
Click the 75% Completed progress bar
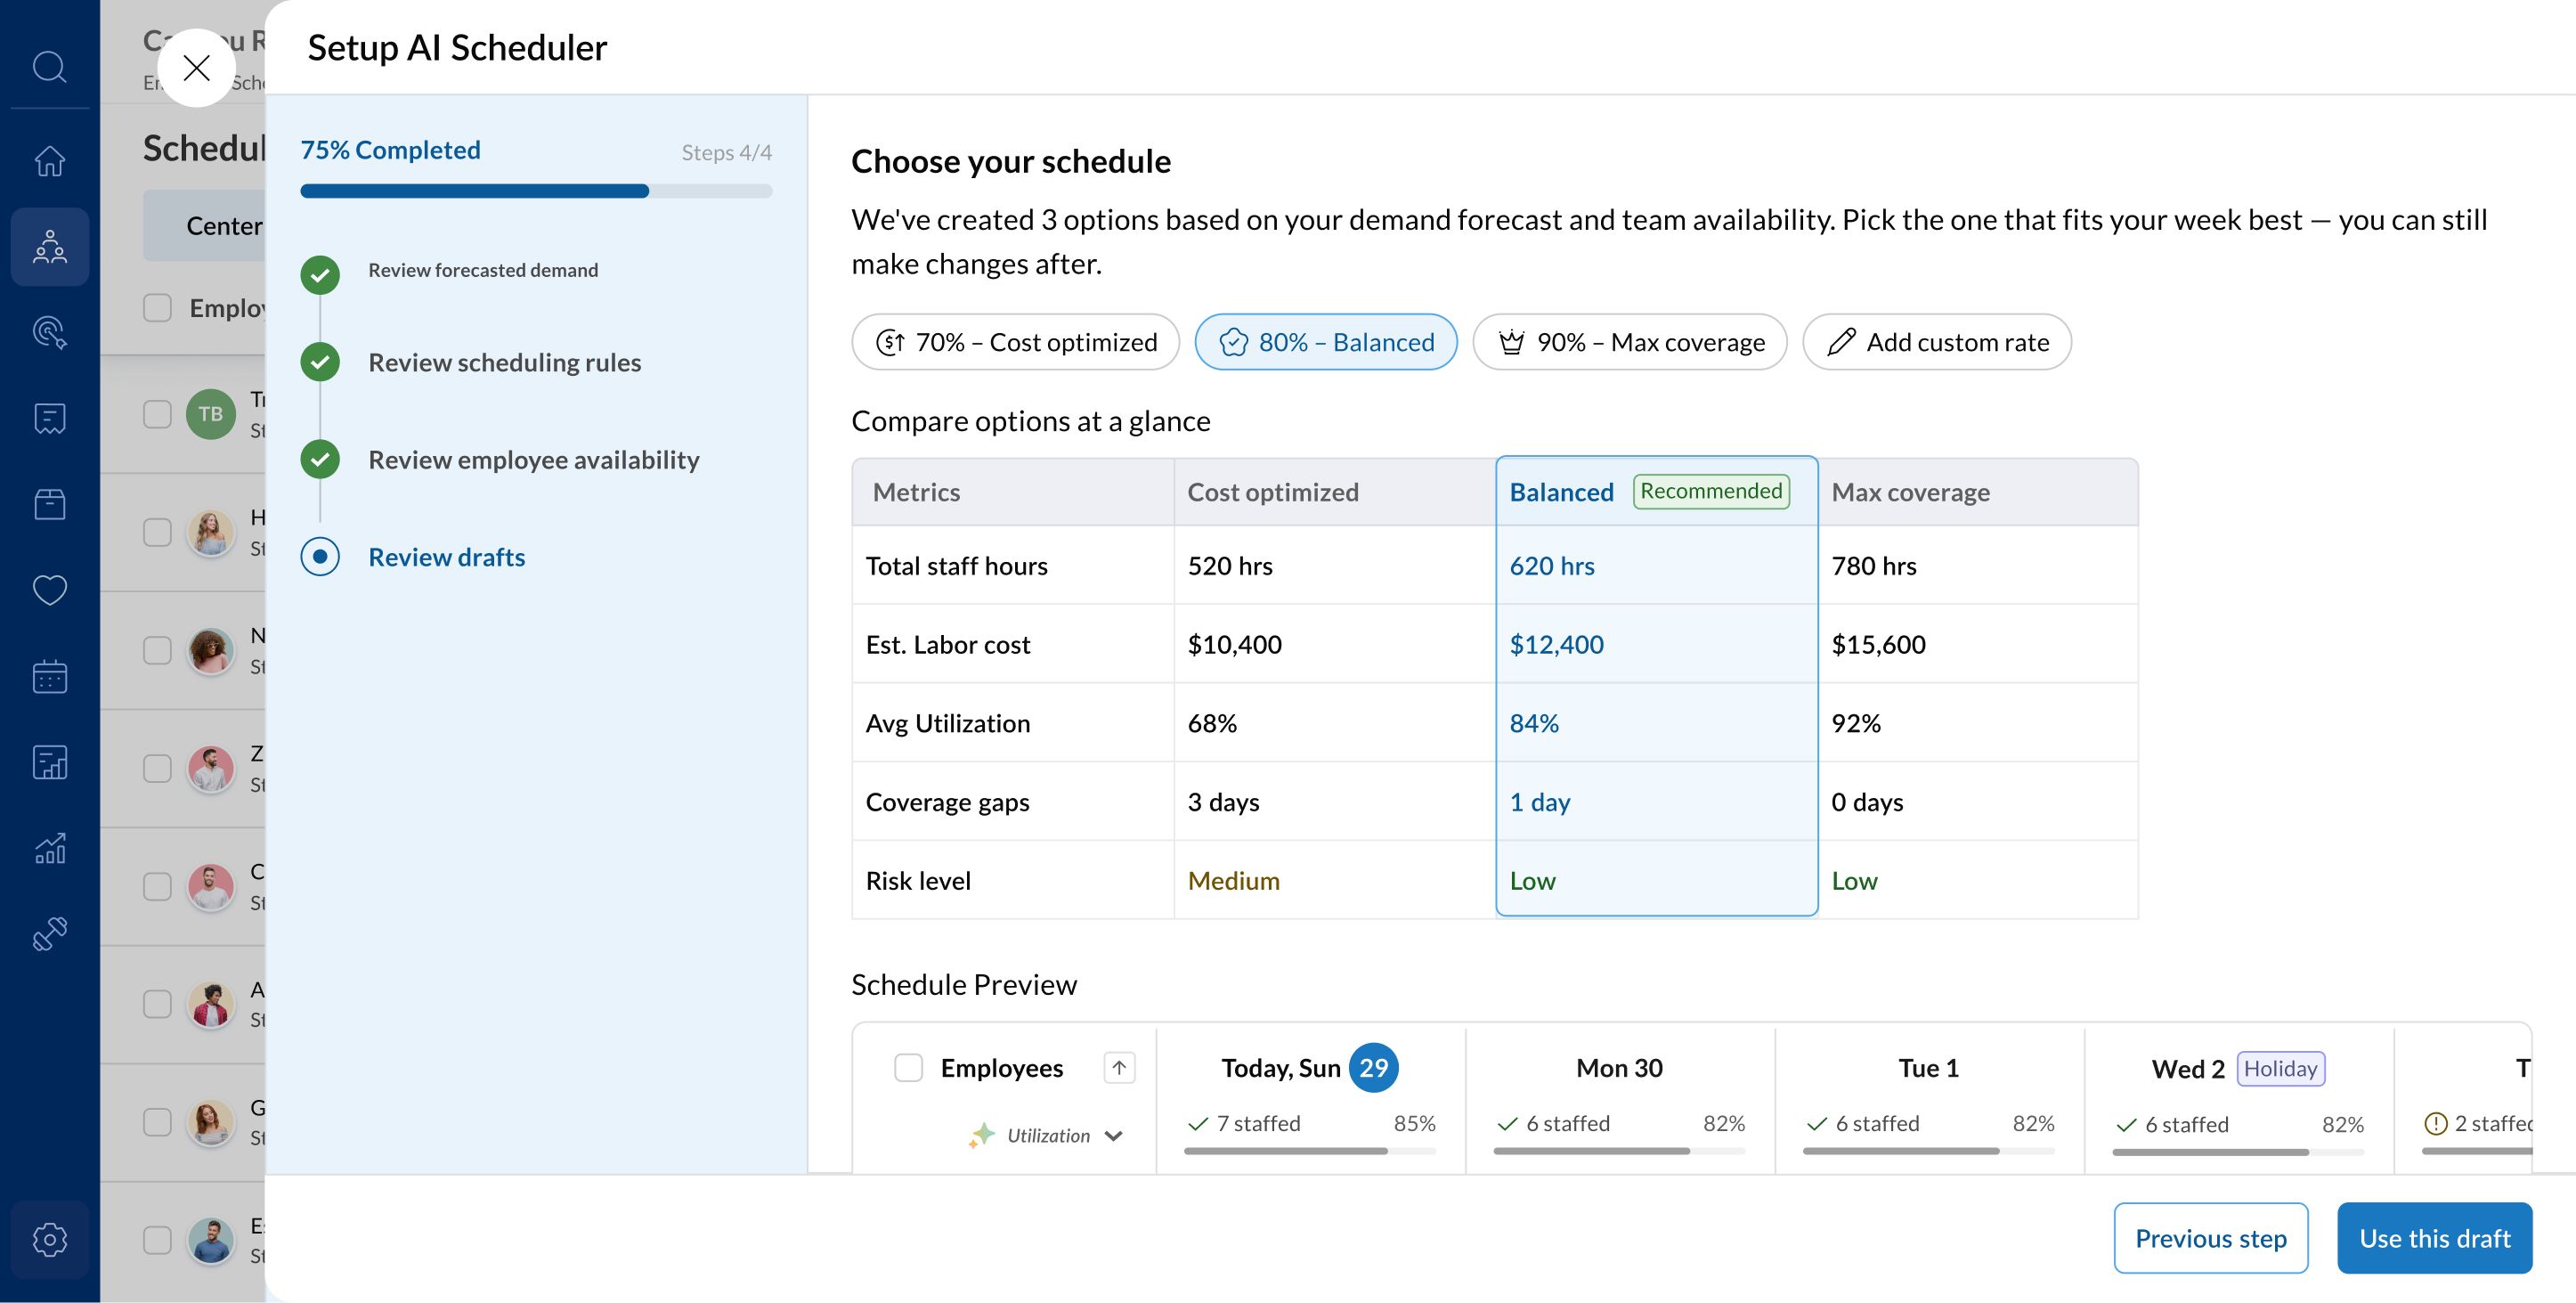pos(535,191)
